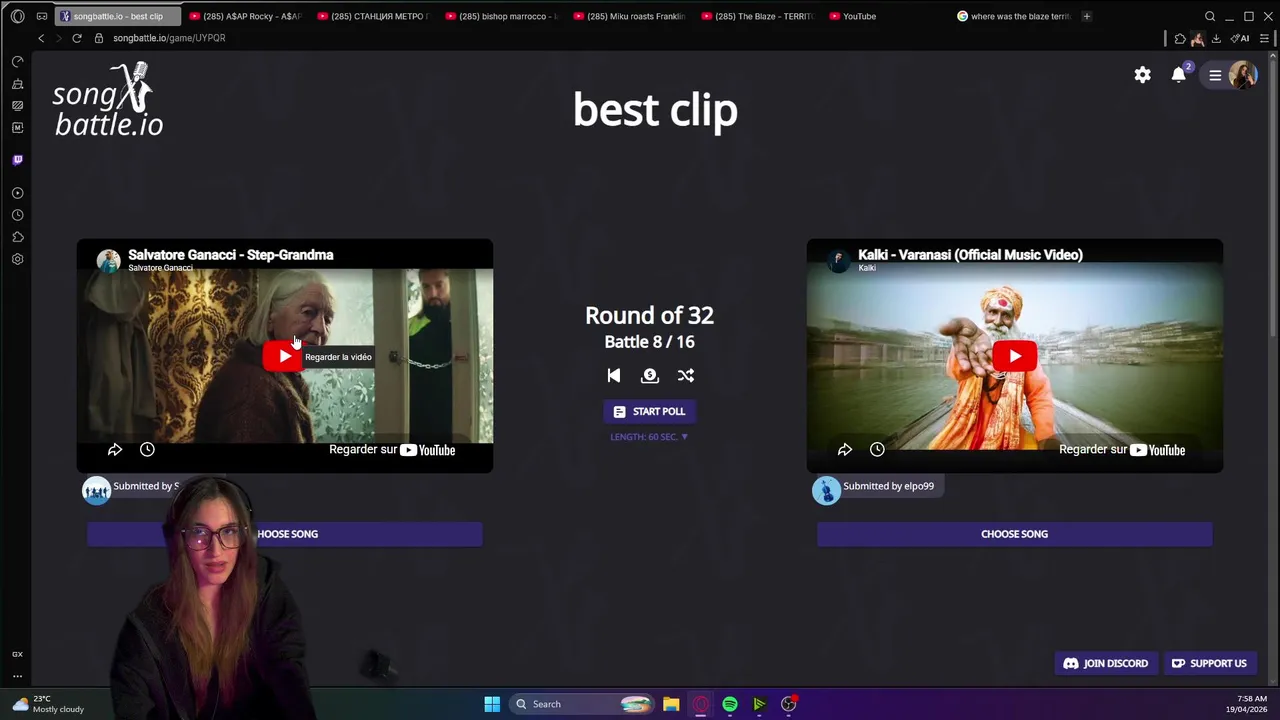Open a new browser tab
The height and width of the screenshot is (720, 1280).
click(1087, 16)
